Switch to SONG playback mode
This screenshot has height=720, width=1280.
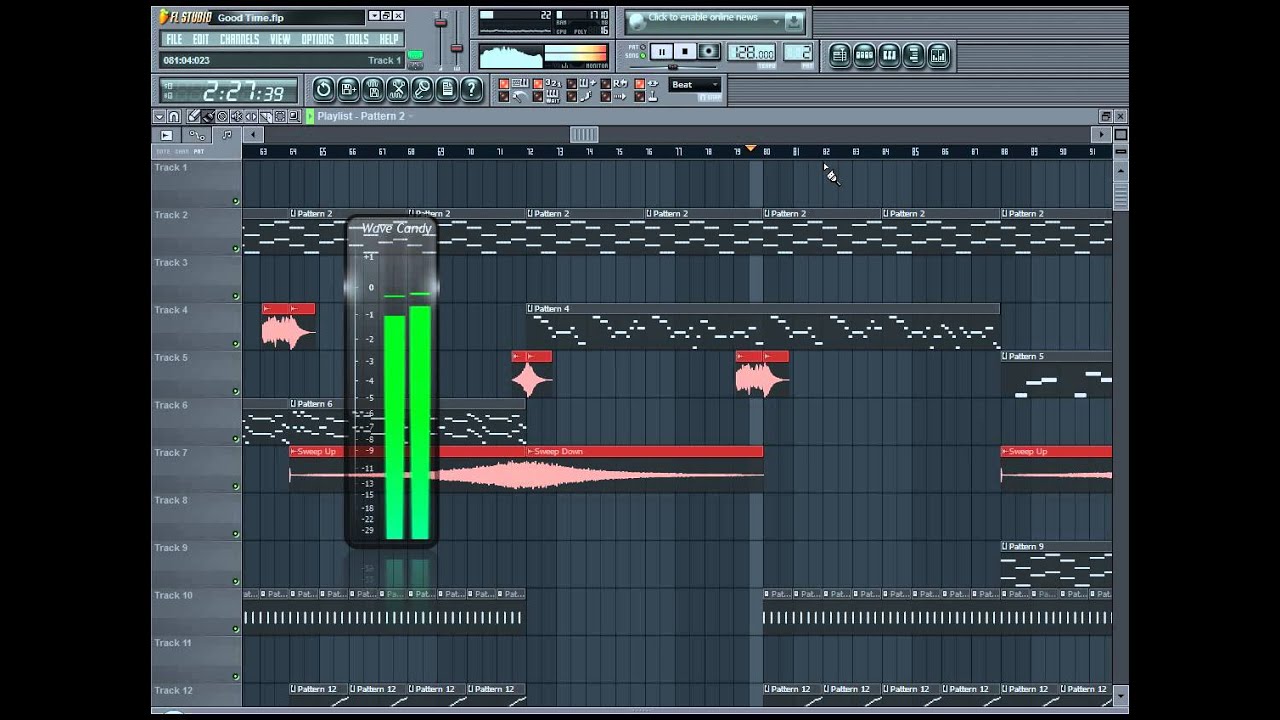click(643, 56)
